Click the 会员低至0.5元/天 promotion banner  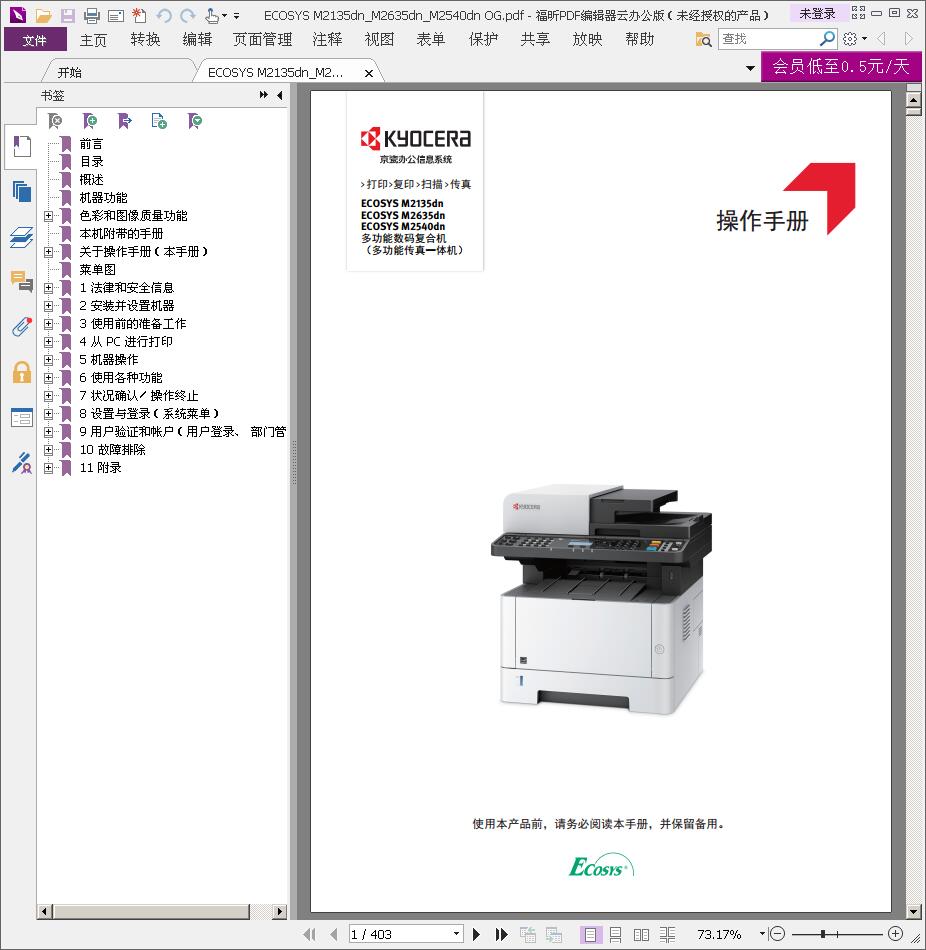(841, 66)
